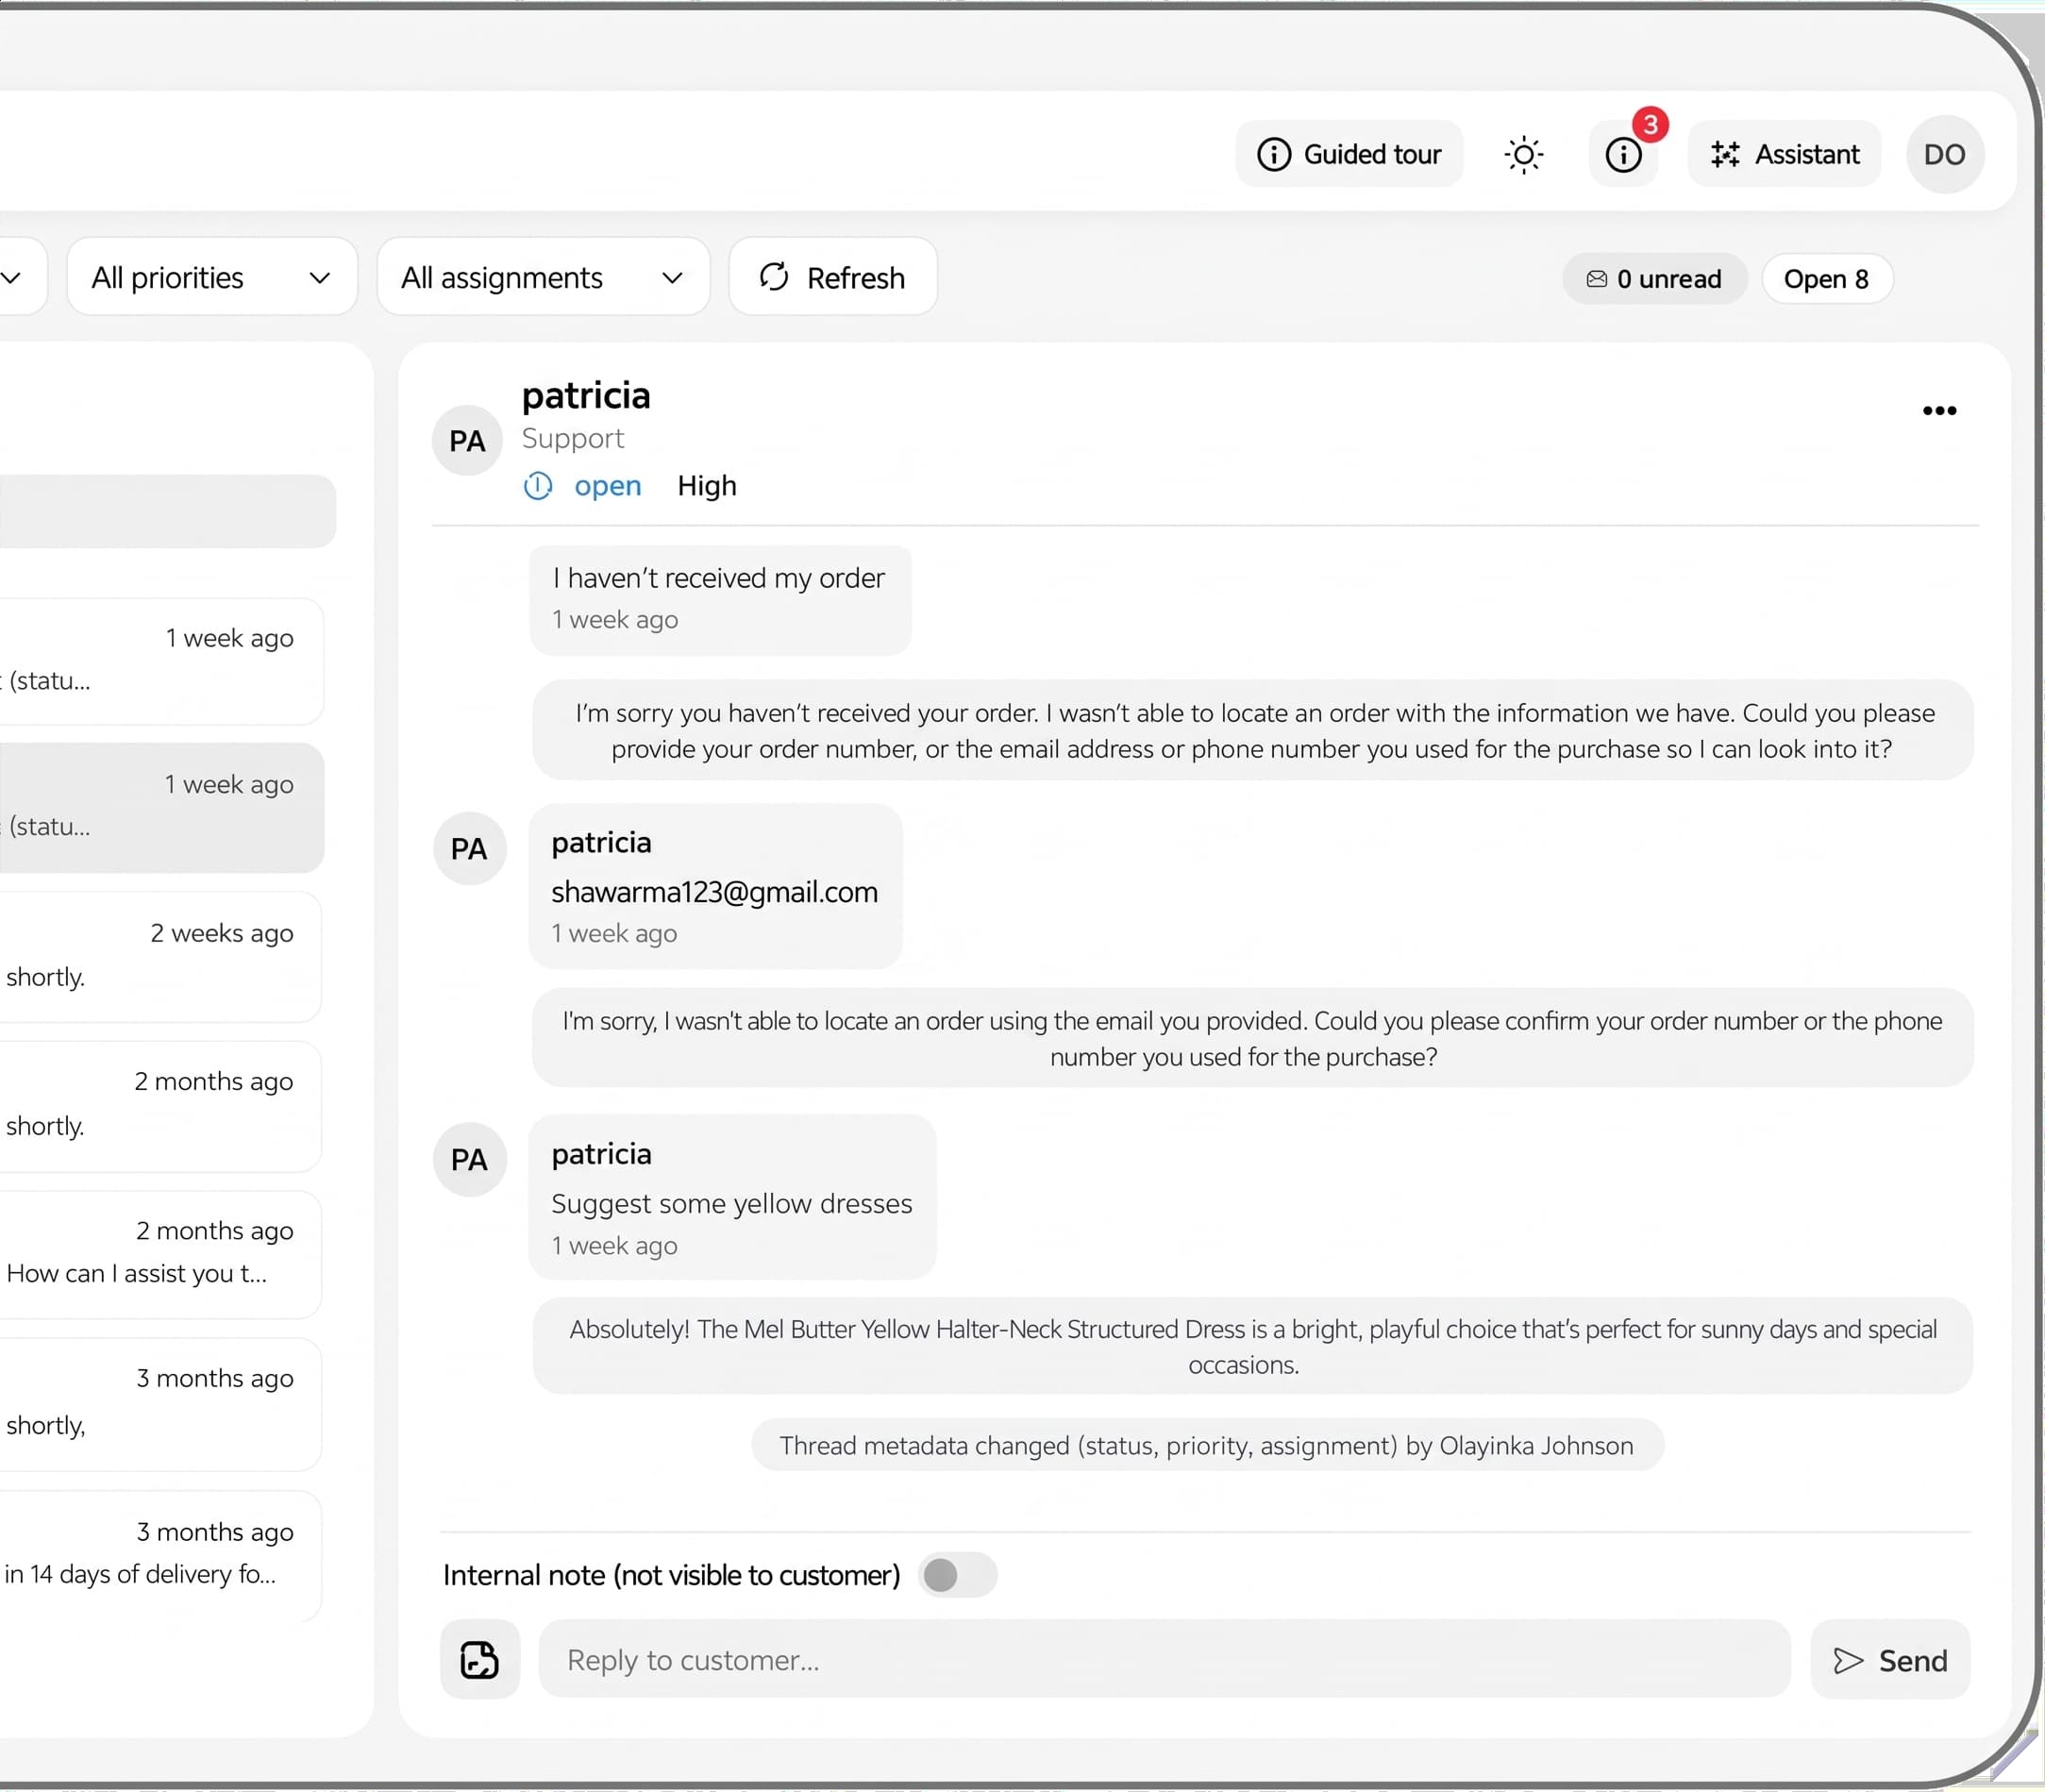Click patricia's PA avatar in thread header
Viewport: 2045px width, 1792px height.
tap(467, 441)
